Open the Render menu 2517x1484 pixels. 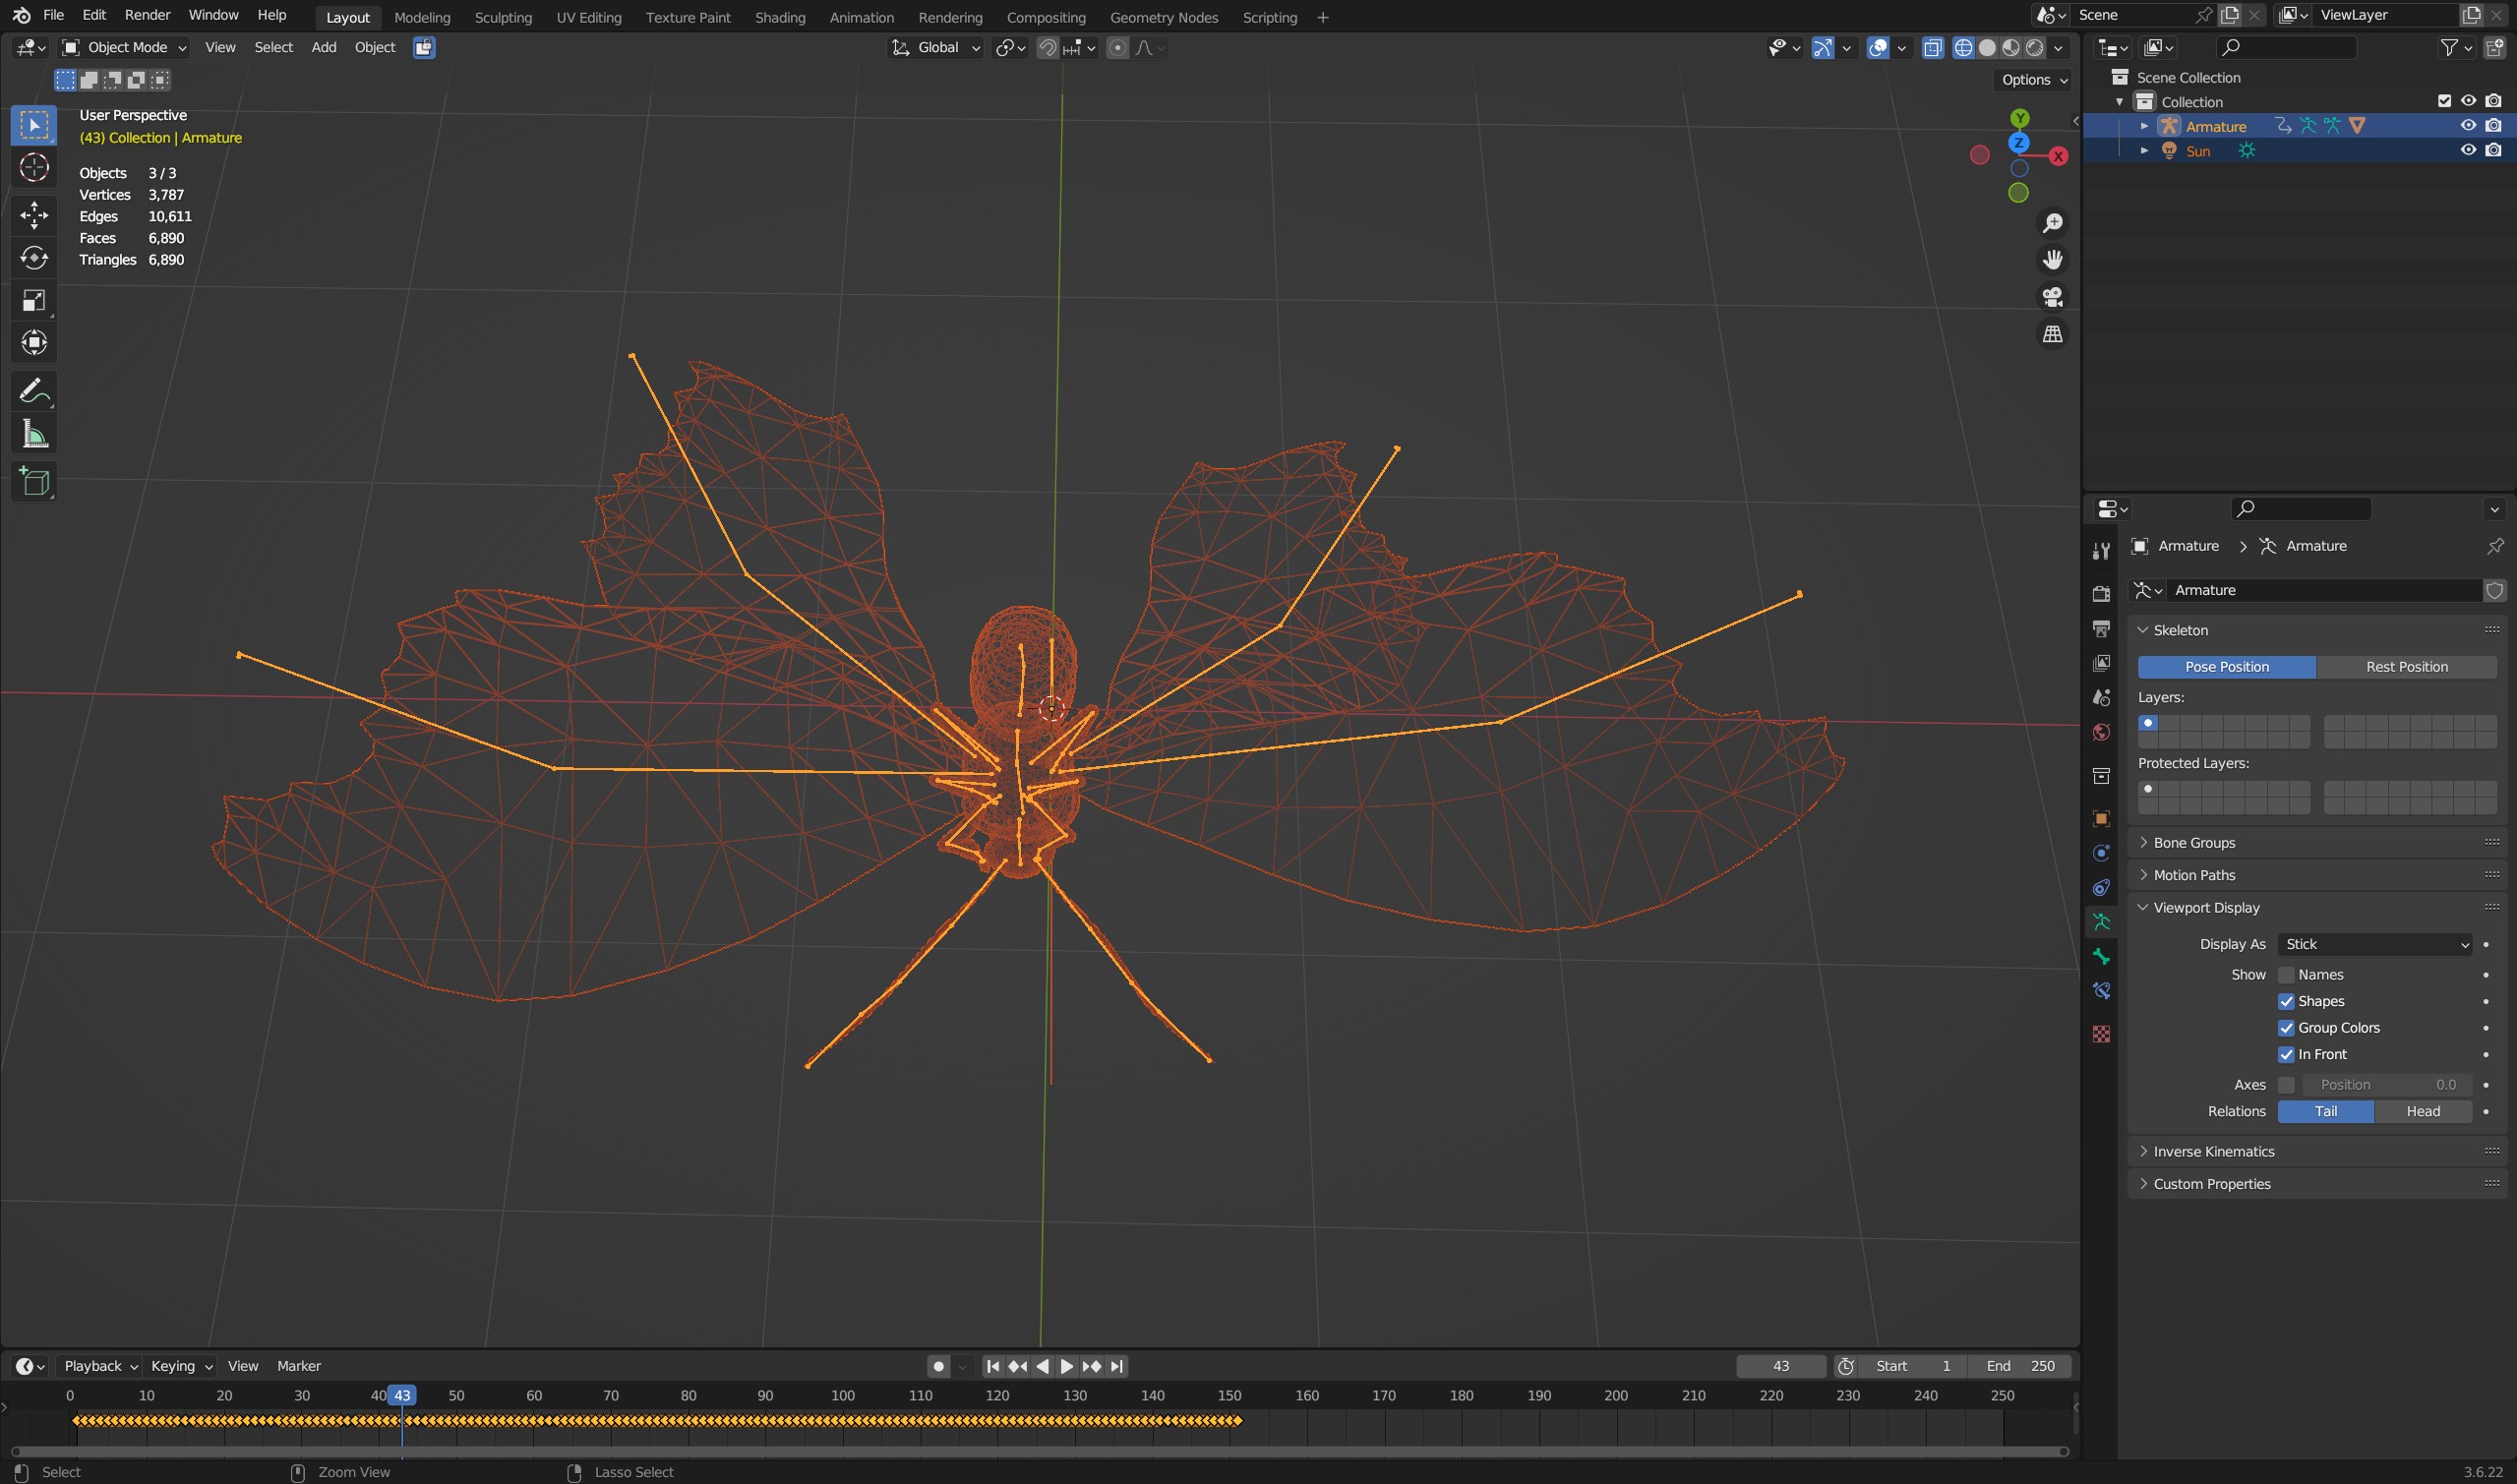147,15
